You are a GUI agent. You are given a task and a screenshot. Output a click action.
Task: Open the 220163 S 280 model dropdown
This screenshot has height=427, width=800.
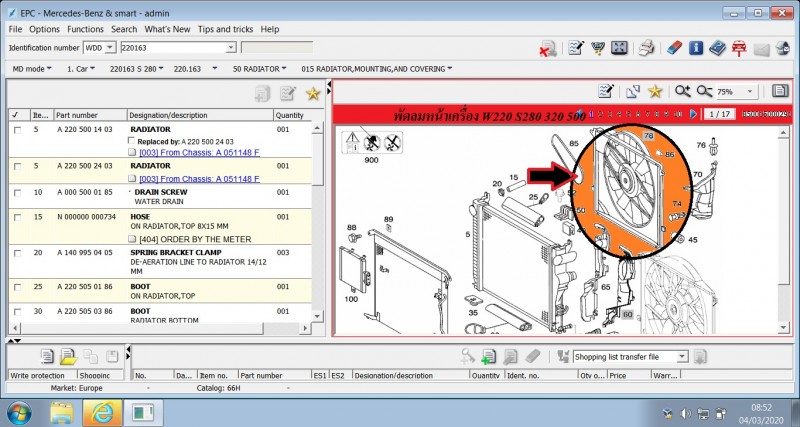click(136, 69)
